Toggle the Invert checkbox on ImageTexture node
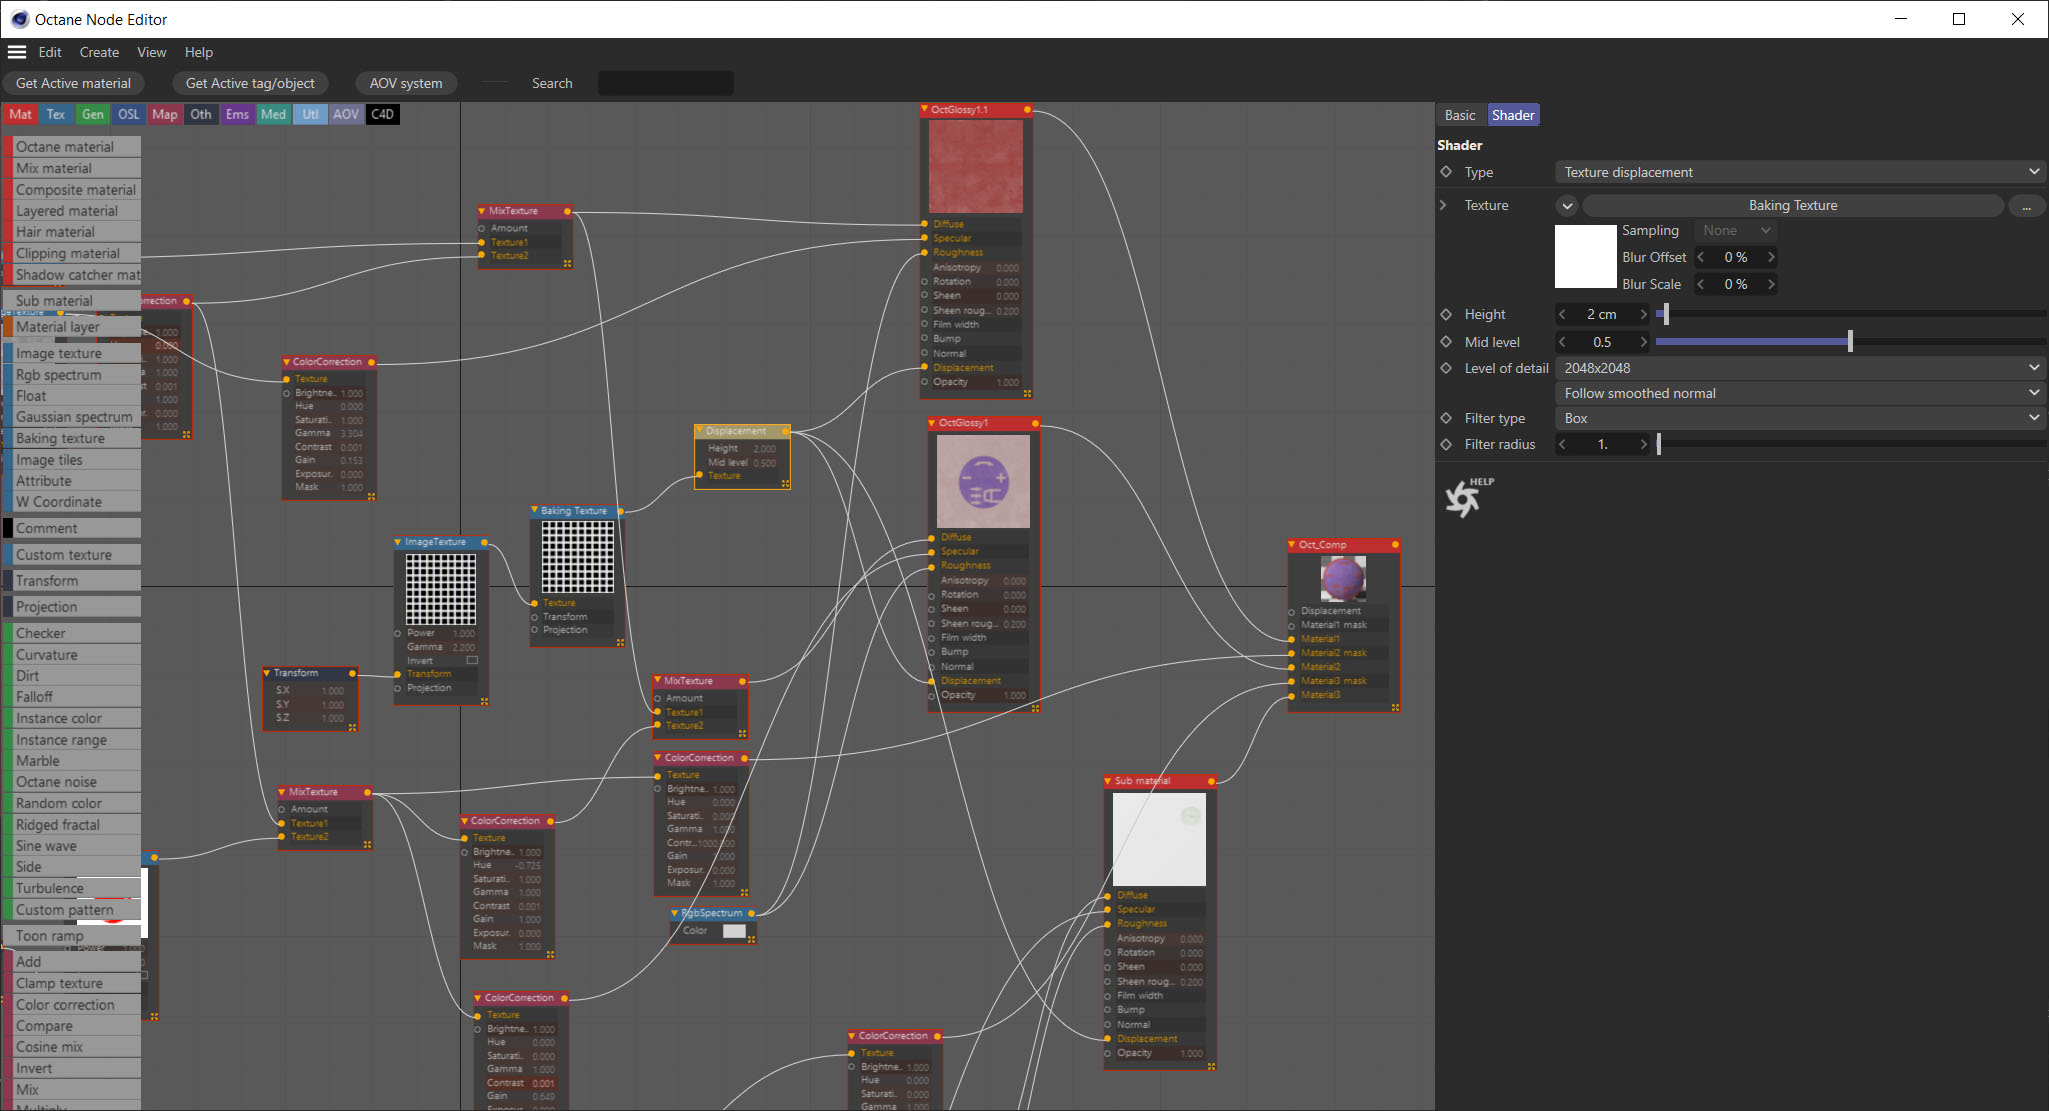 pyautogui.click(x=472, y=661)
